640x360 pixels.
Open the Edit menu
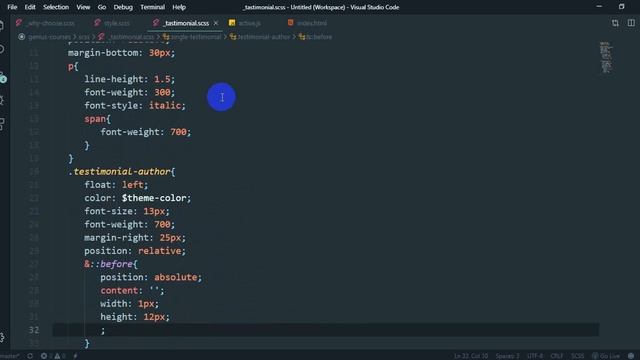point(30,7)
